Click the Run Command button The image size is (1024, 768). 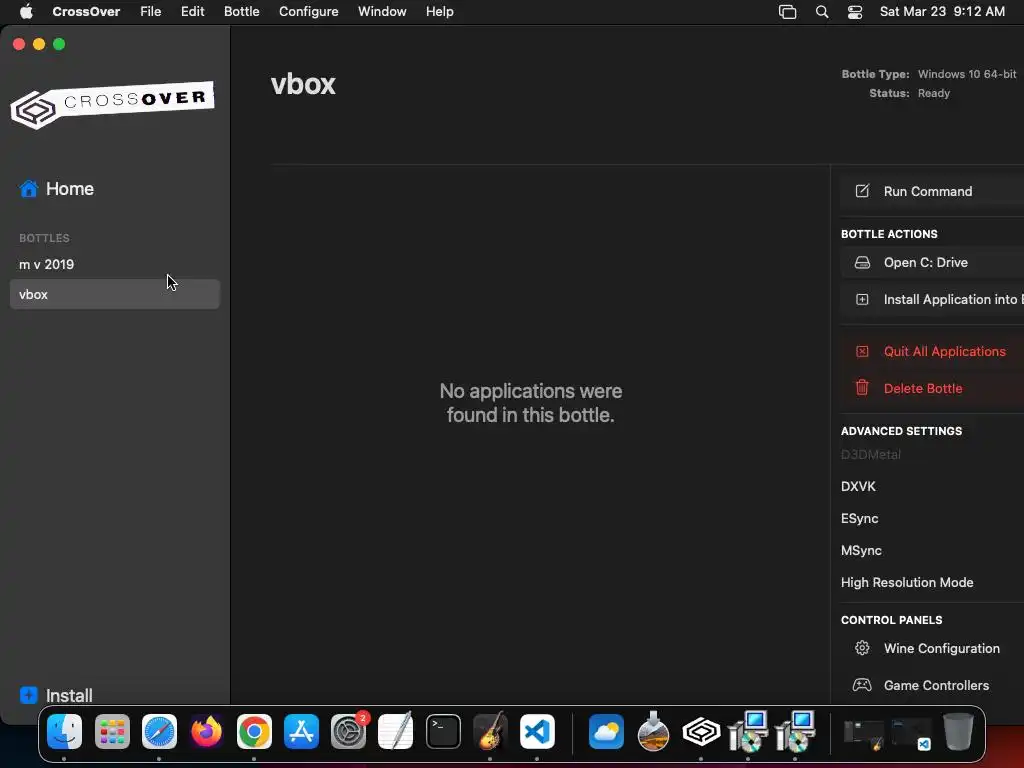(932, 191)
